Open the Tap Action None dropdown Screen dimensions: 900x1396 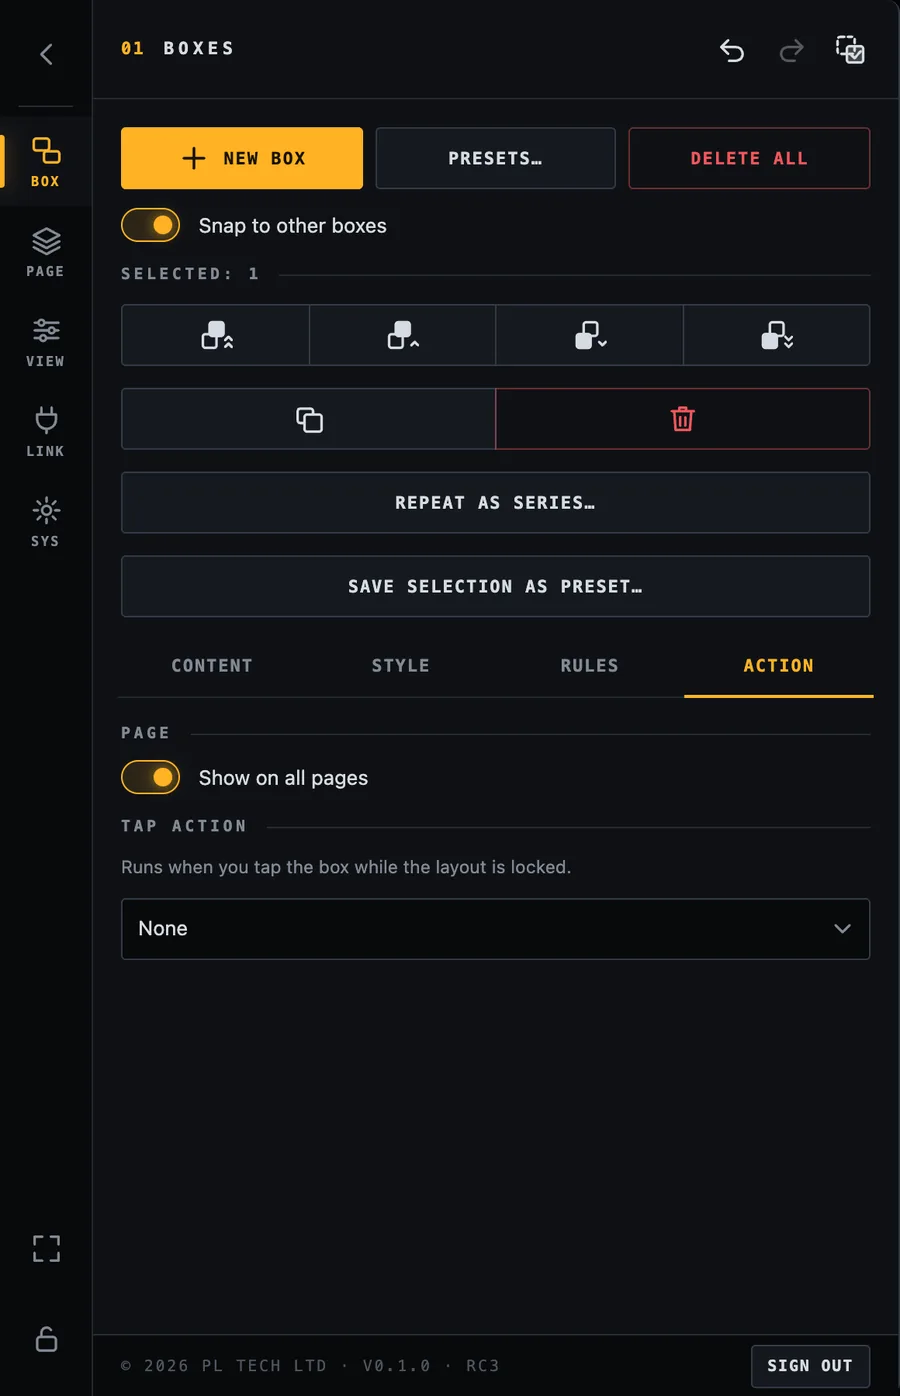pos(496,929)
